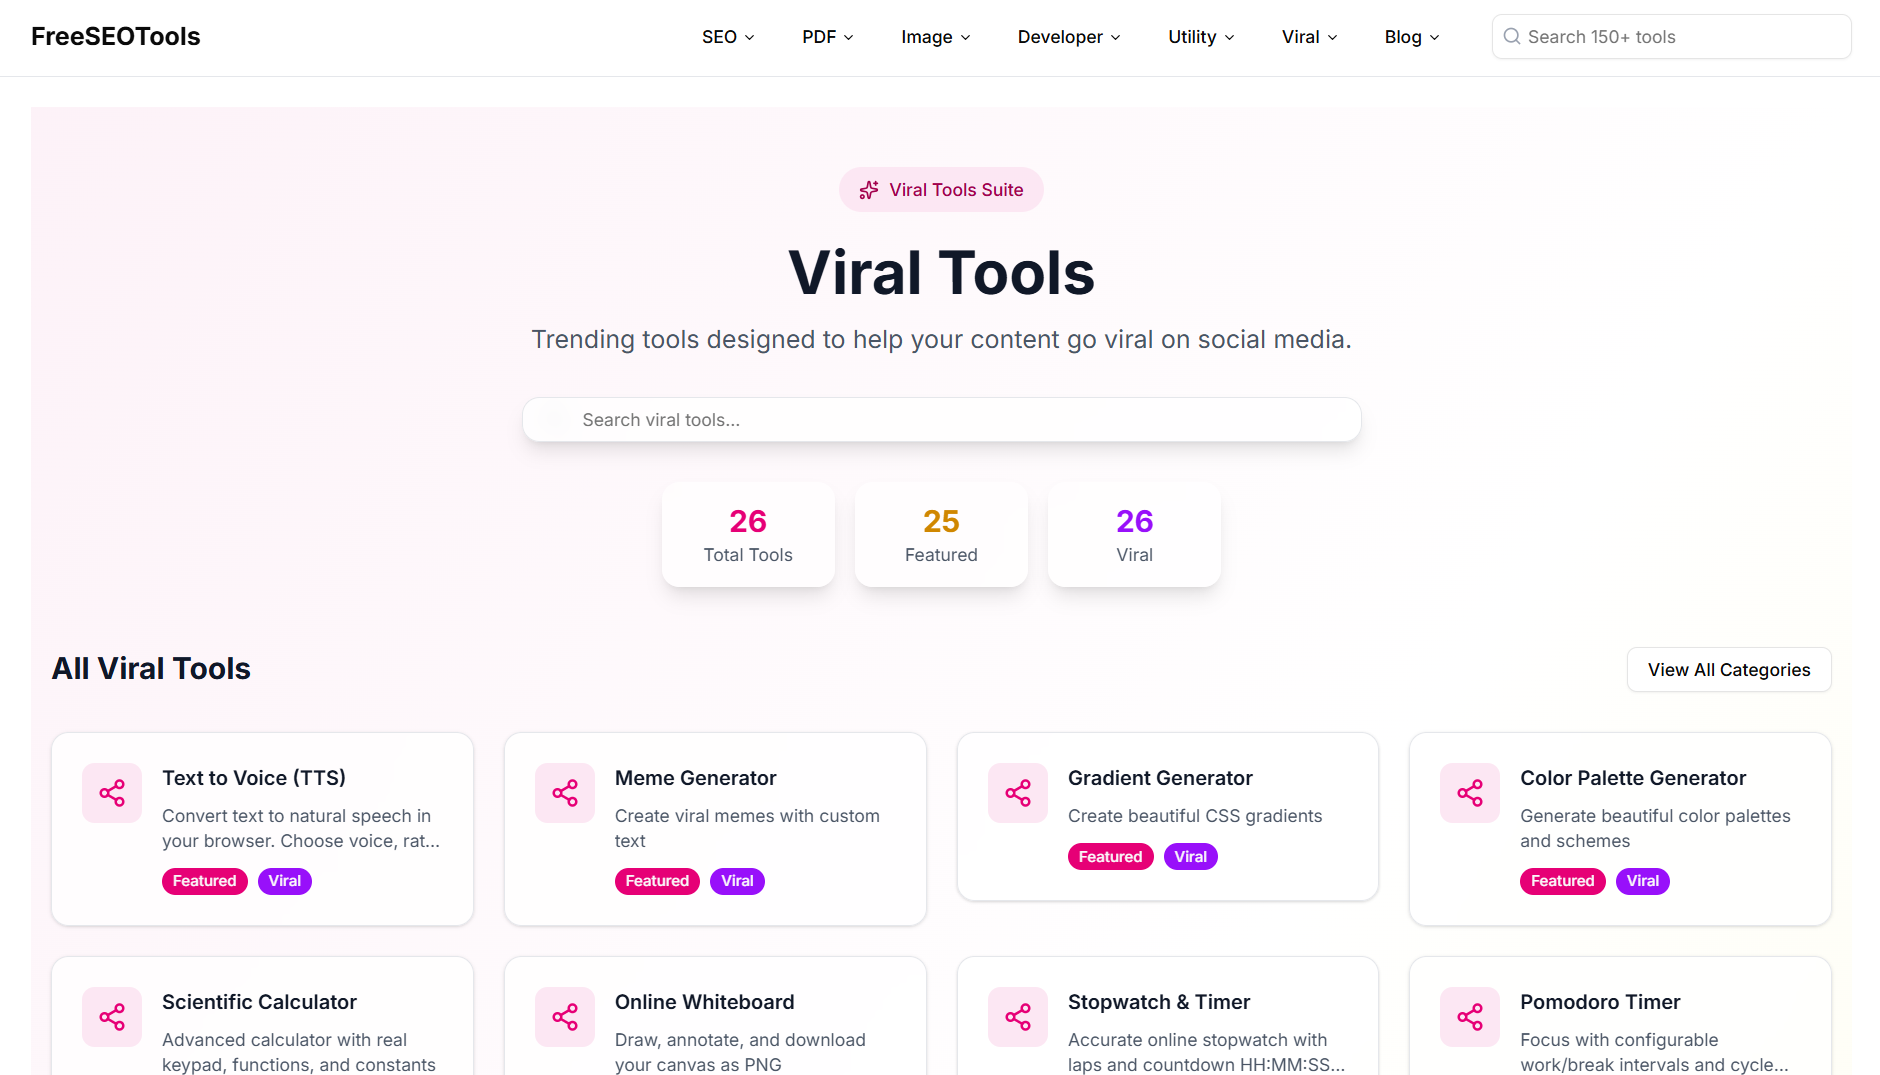Viewport: 1880px width, 1075px height.
Task: Click the Gradient Generator tool icon
Action: (1018, 793)
